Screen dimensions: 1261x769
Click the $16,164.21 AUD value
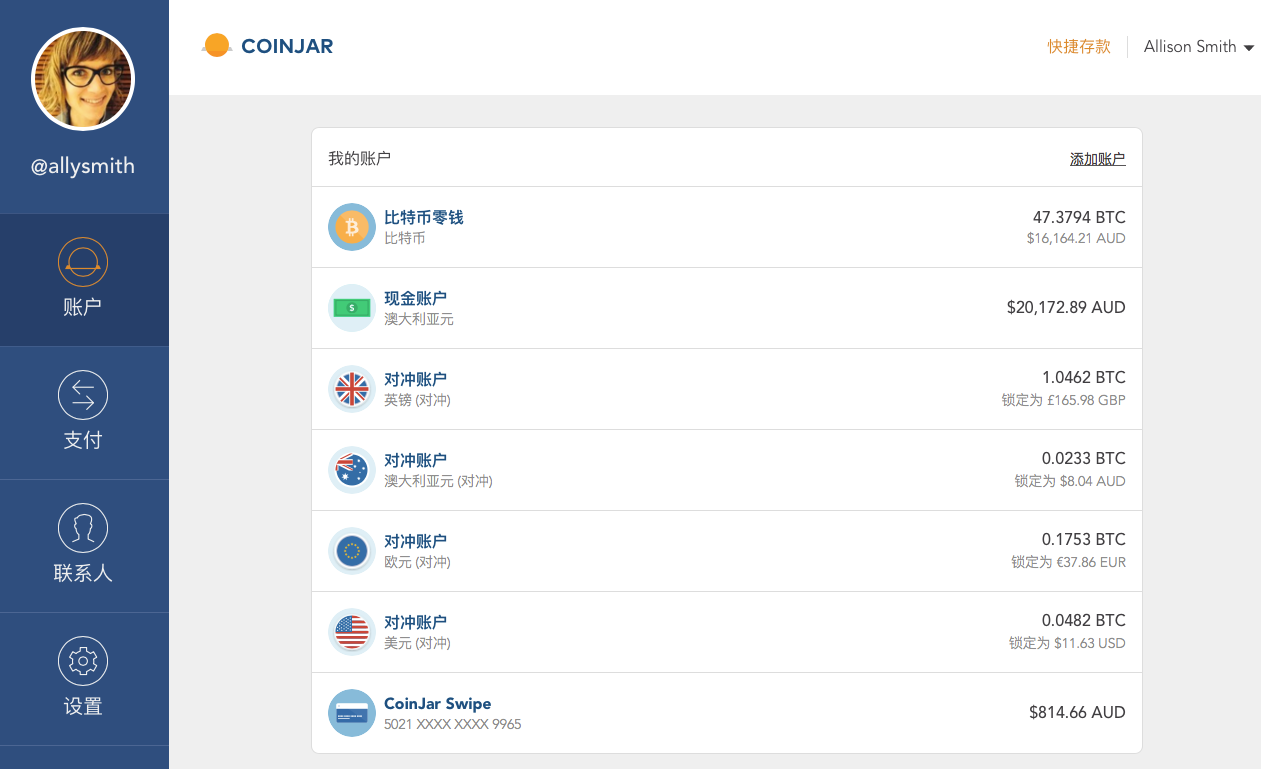[1076, 239]
